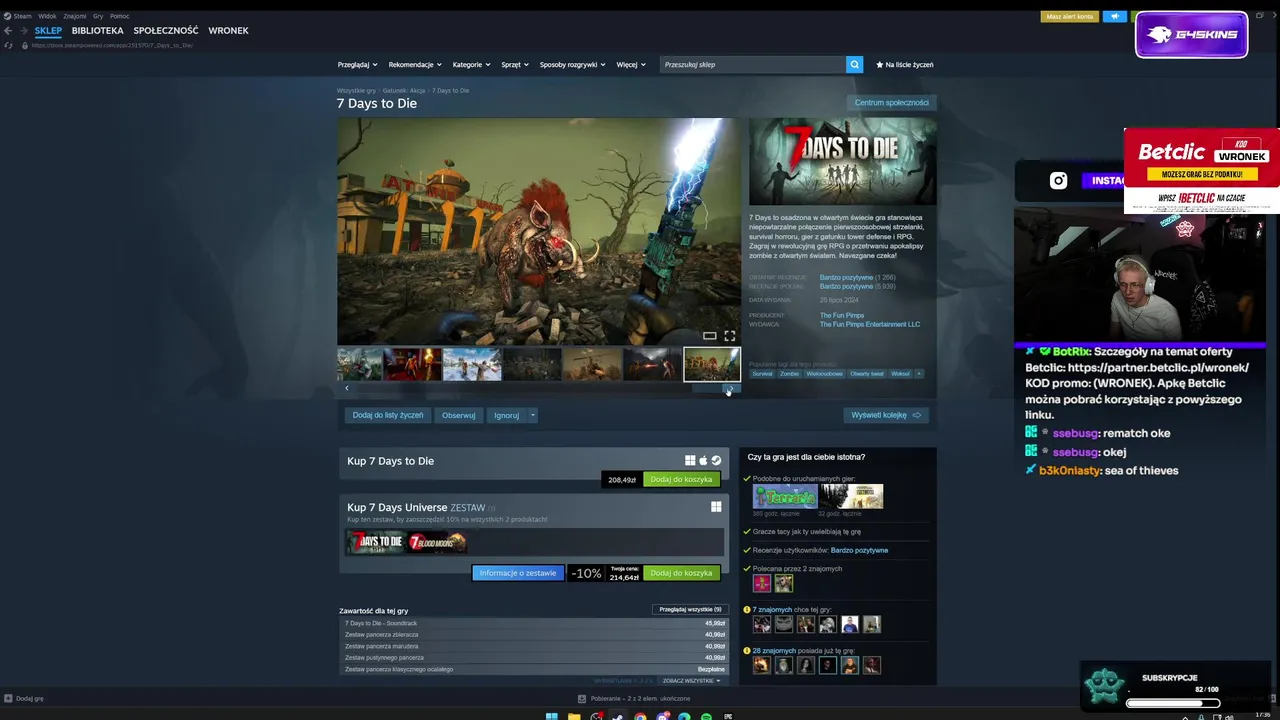Open Centrum społeczności button
This screenshot has width=1280, height=720.
(x=891, y=103)
